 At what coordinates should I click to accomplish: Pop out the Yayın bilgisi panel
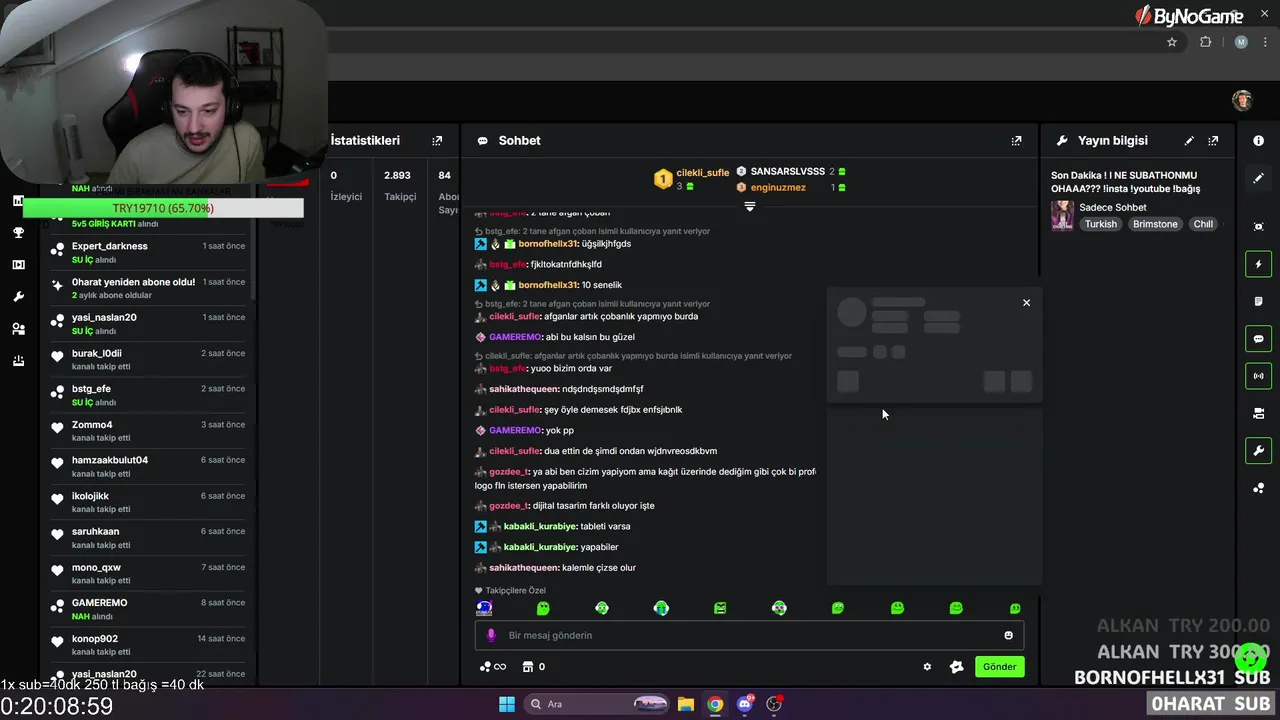click(1213, 141)
